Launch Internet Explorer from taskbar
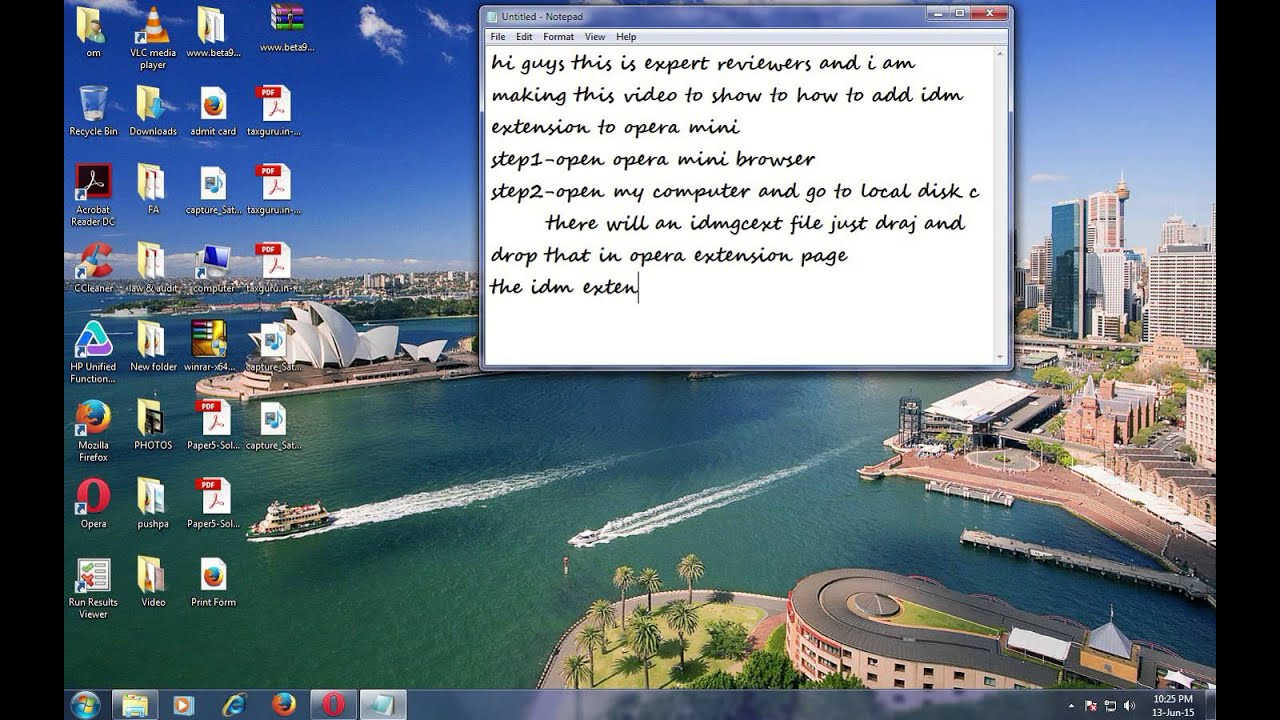 233,705
